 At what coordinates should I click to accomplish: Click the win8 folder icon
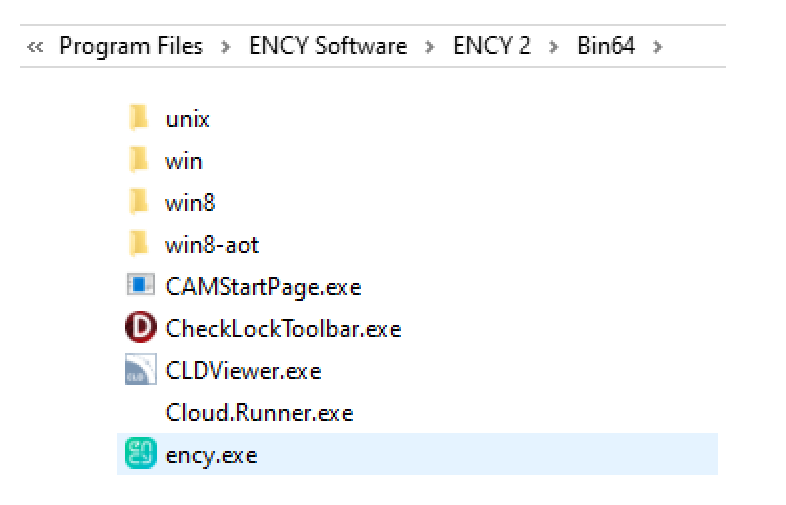(140, 202)
